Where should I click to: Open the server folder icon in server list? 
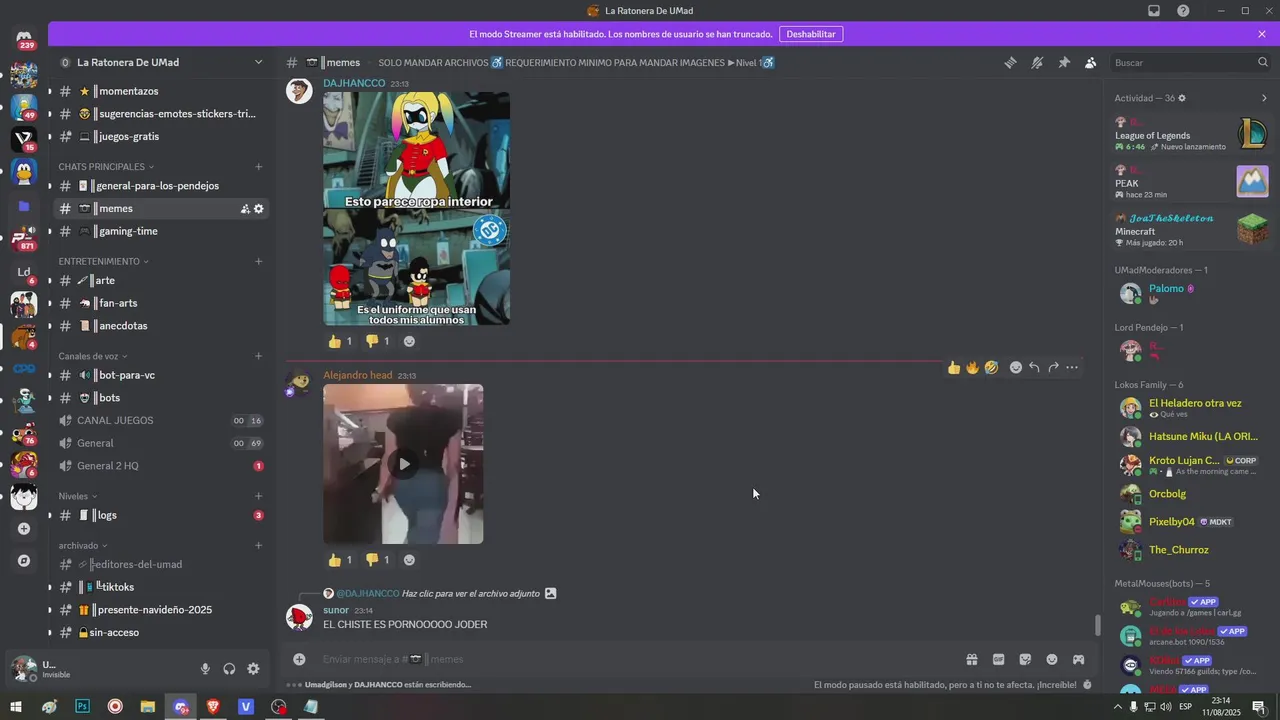tap(24, 206)
